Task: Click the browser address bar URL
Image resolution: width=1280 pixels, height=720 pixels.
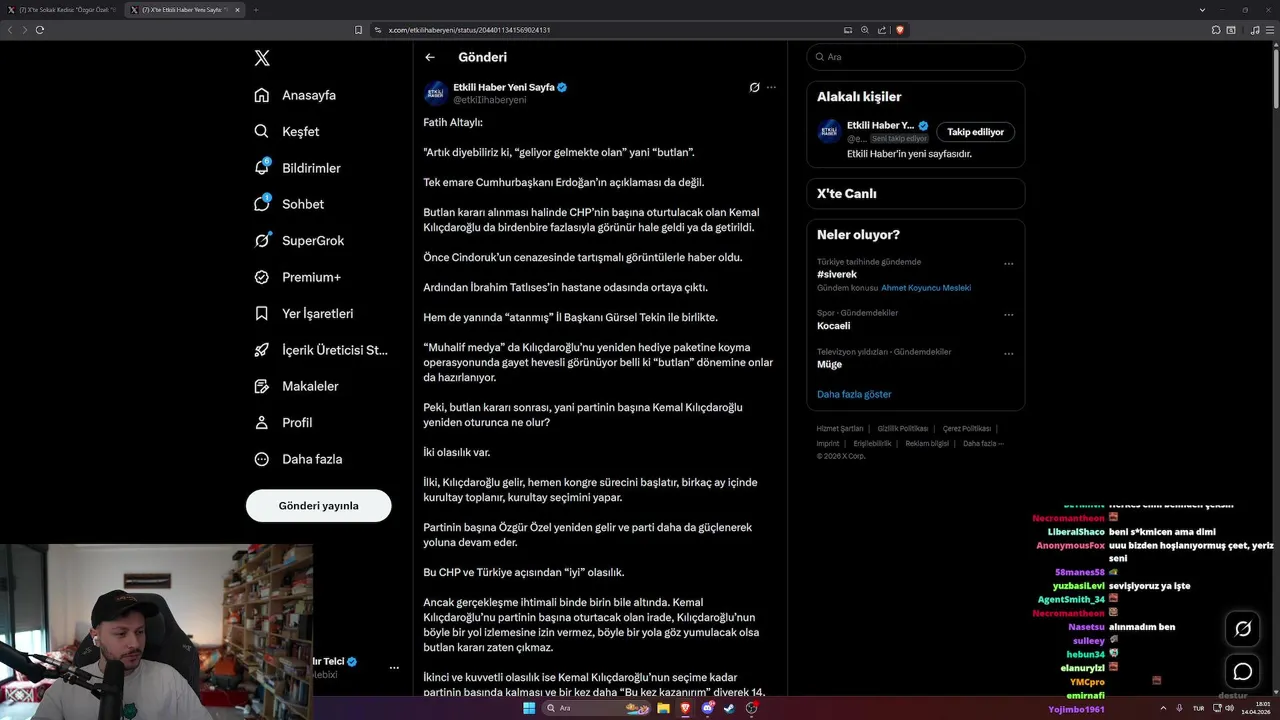Action: pyautogui.click(x=469, y=30)
